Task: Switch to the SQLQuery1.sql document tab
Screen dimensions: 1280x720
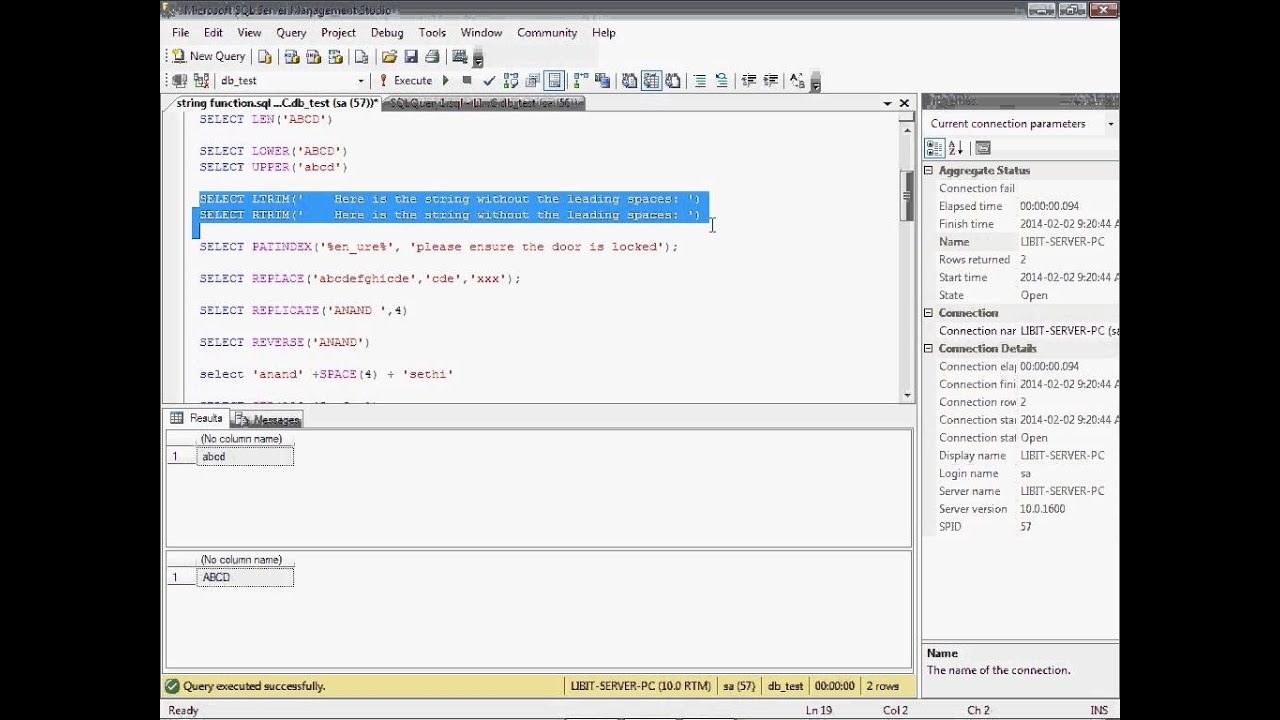Action: point(485,103)
